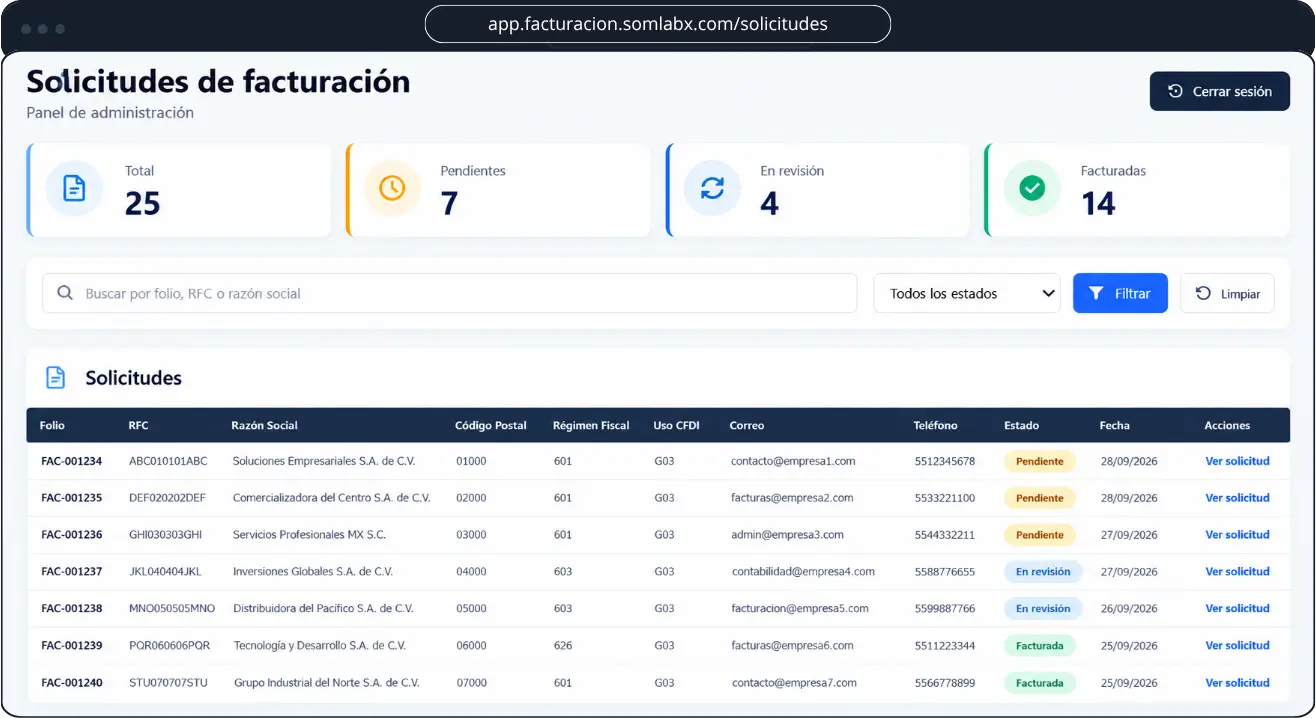Click Servicios Profesionales MX S.C.
The image size is (1316, 718).
click(309, 535)
